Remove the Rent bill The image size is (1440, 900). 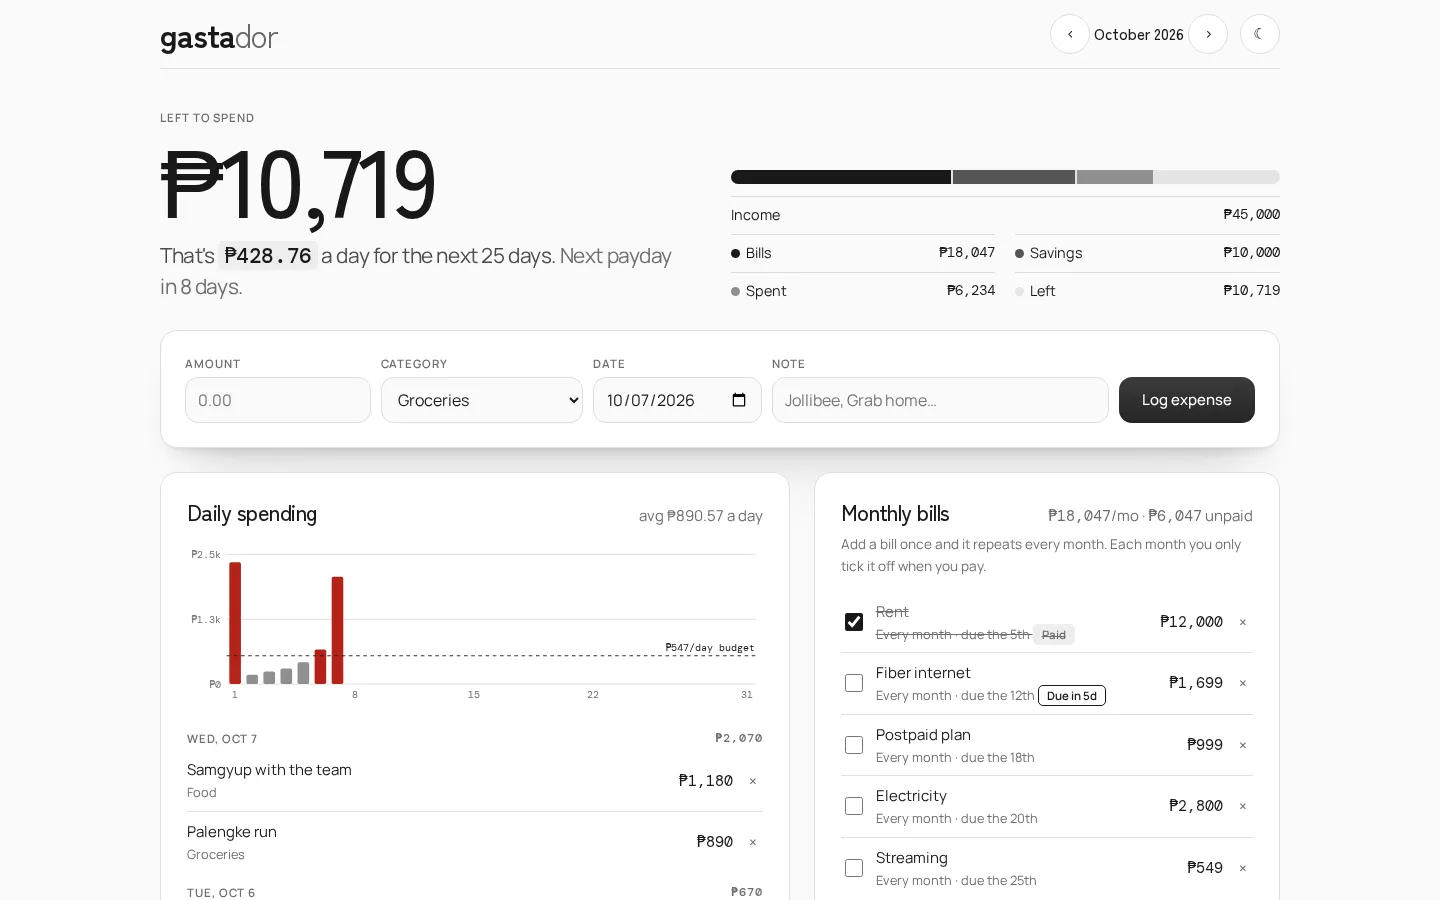(1243, 622)
